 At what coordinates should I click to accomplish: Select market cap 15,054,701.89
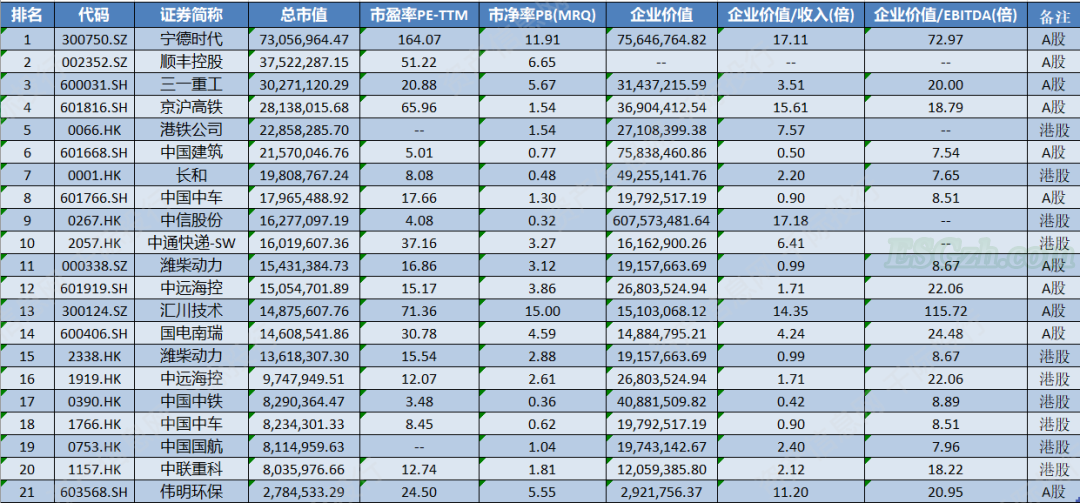pos(304,288)
